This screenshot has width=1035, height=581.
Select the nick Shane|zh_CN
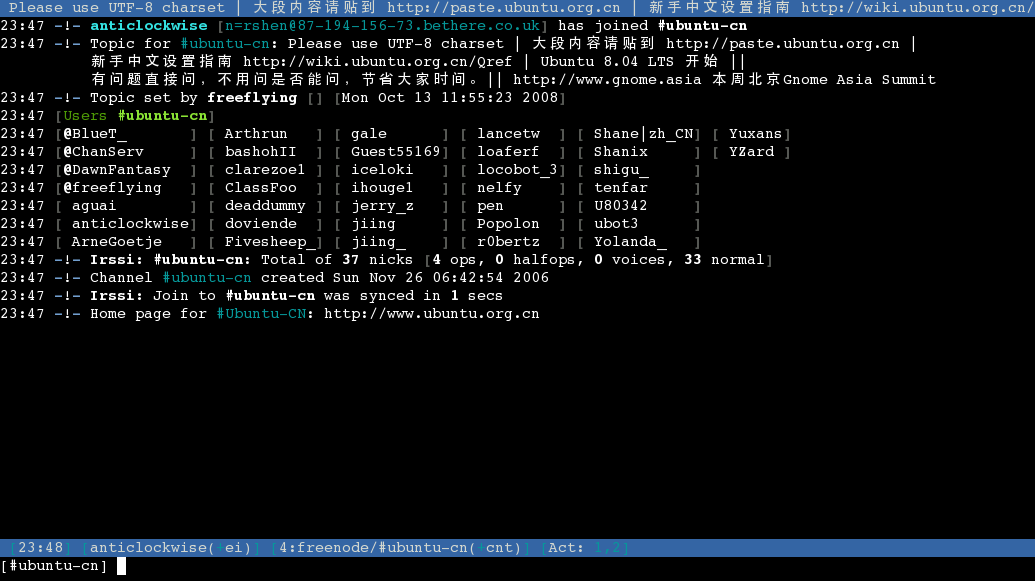(644, 134)
